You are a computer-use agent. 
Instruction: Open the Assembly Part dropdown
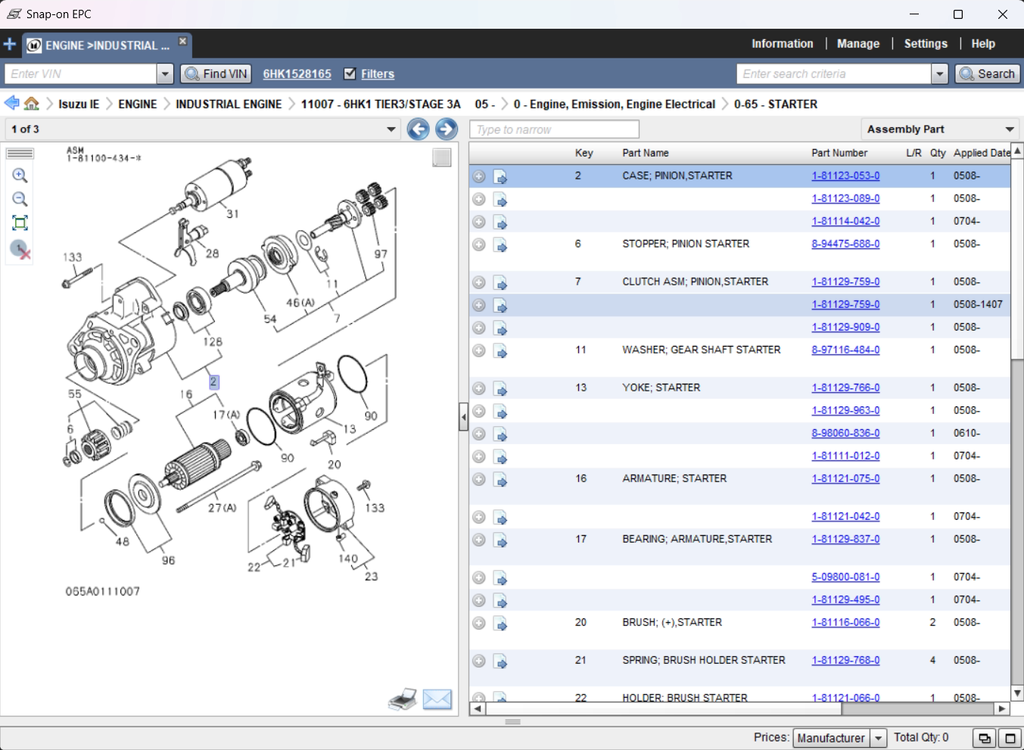pyautogui.click(x=1010, y=130)
